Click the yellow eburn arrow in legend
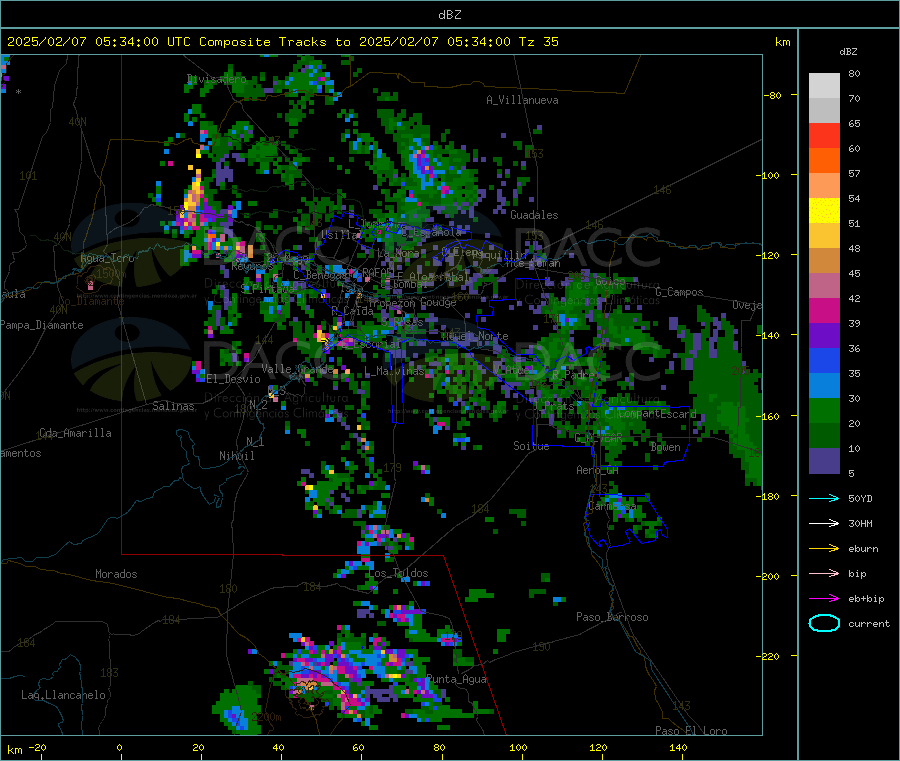The height and width of the screenshot is (761, 900). [x=824, y=549]
